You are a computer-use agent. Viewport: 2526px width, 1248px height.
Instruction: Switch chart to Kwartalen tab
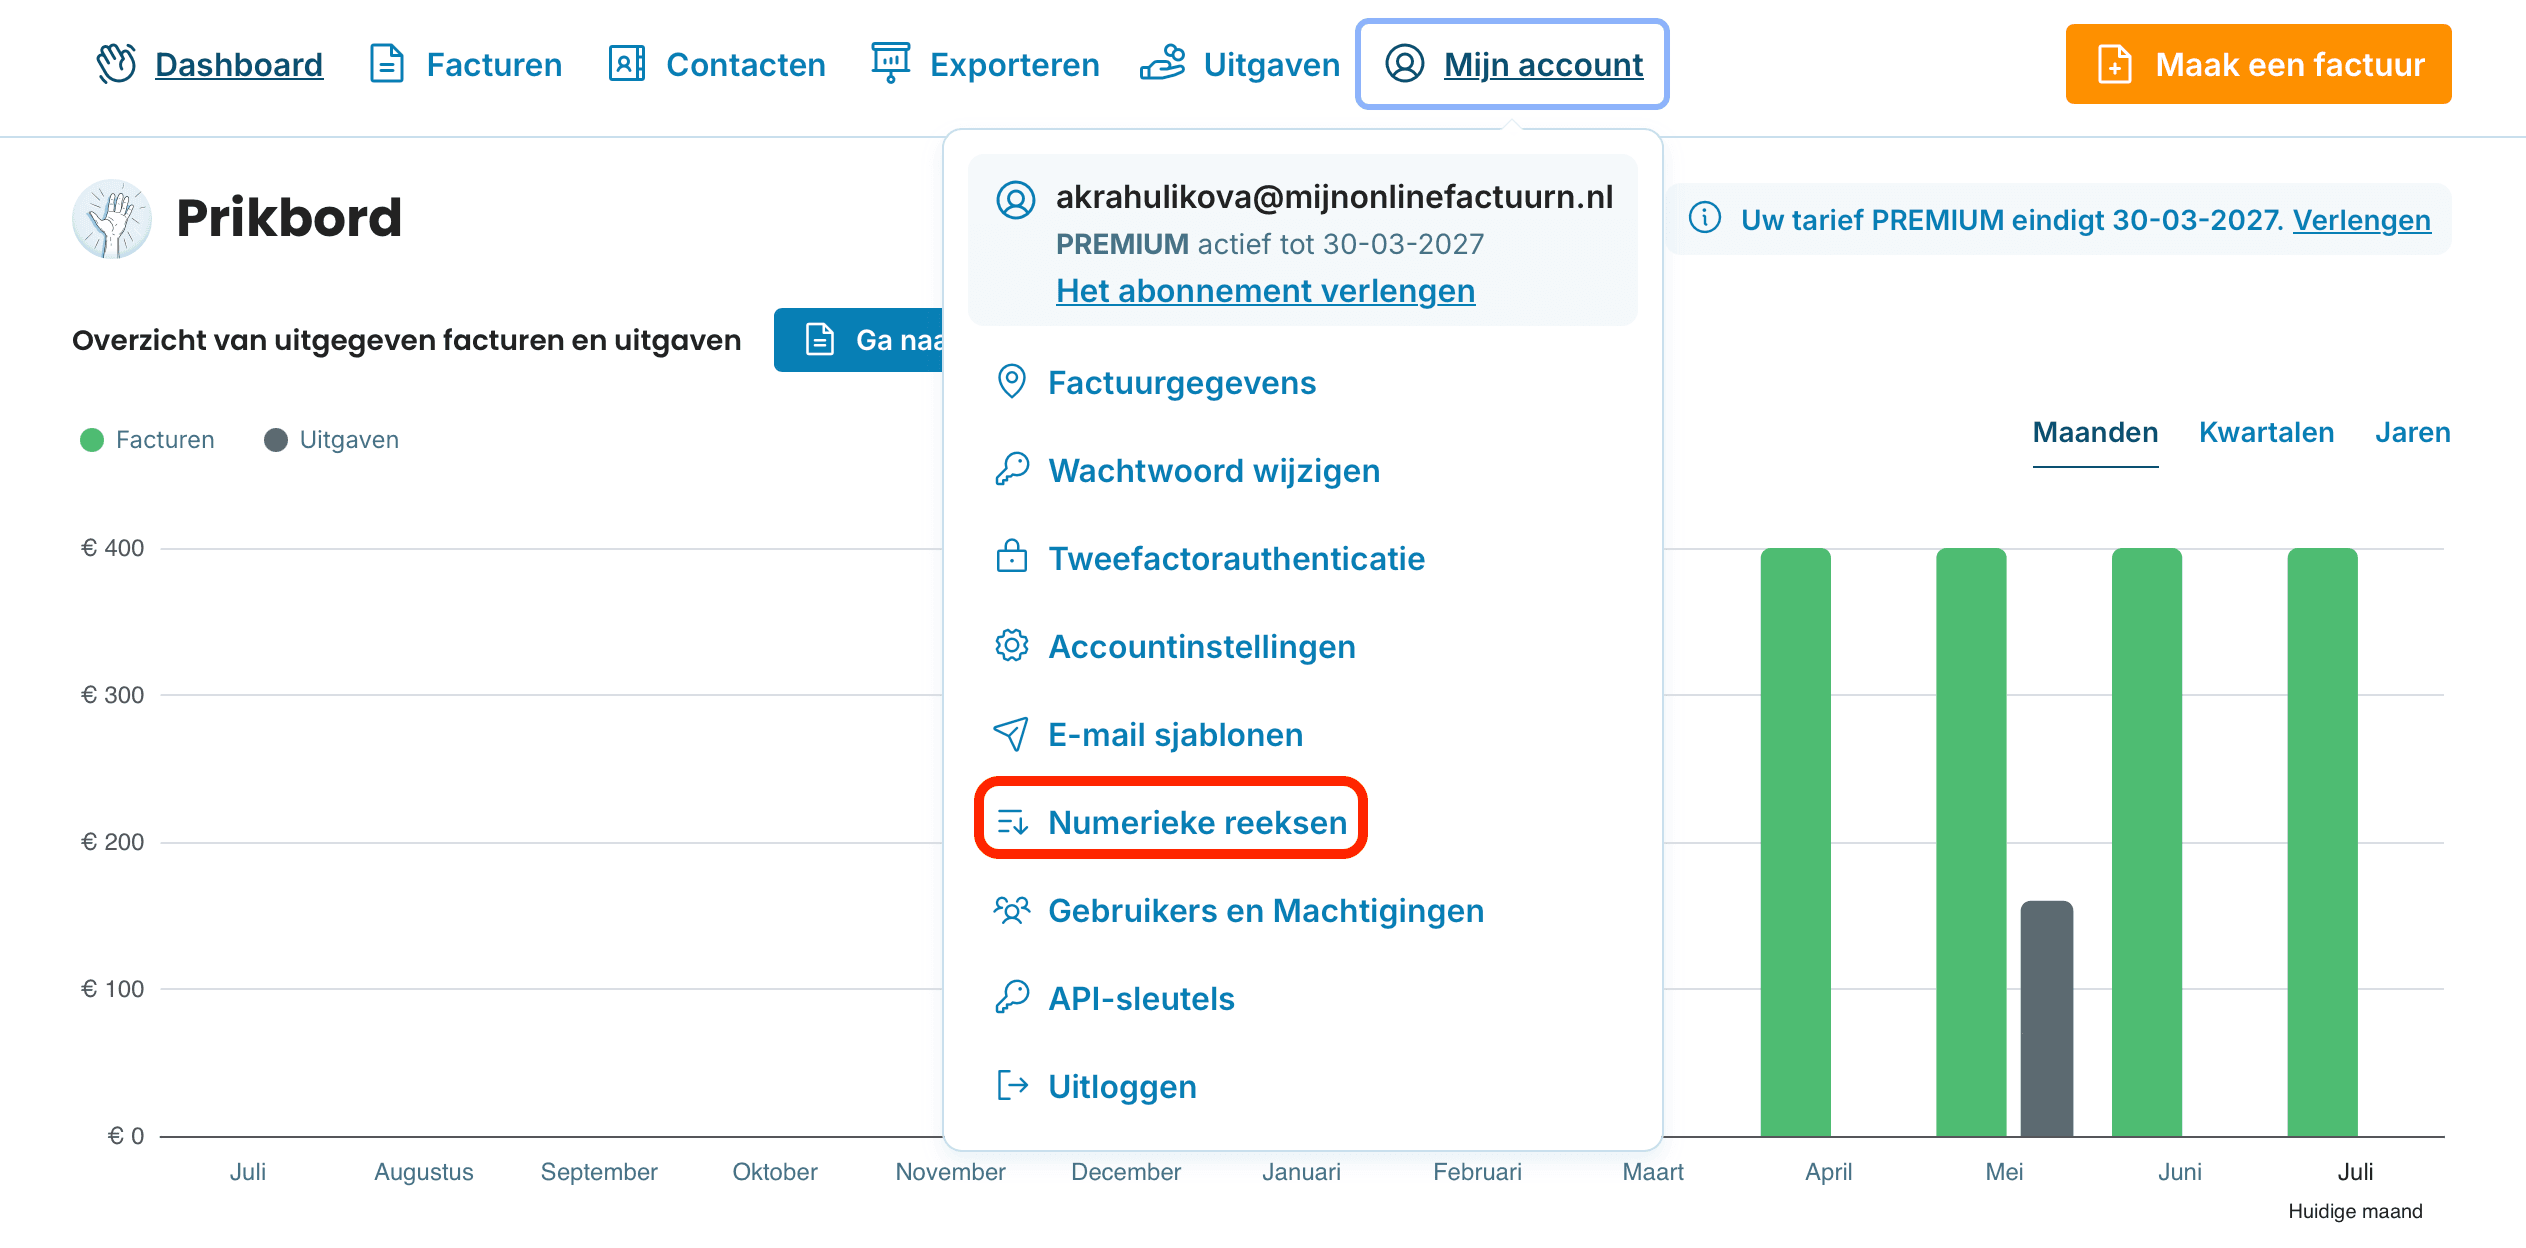click(x=2266, y=432)
